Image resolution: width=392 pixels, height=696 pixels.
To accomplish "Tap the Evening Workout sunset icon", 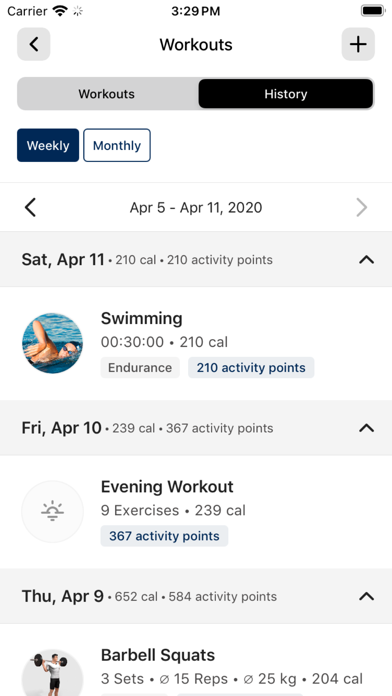I will tap(52, 511).
